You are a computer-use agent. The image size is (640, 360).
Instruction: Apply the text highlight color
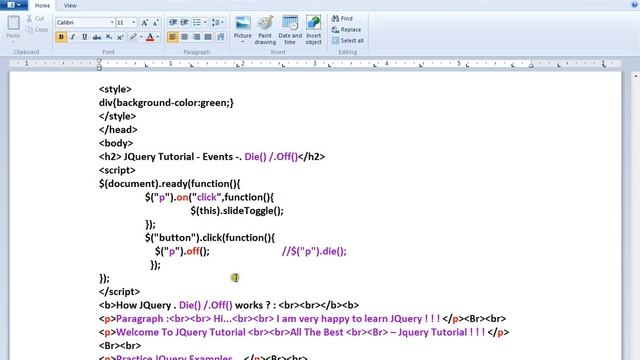(x=133, y=37)
